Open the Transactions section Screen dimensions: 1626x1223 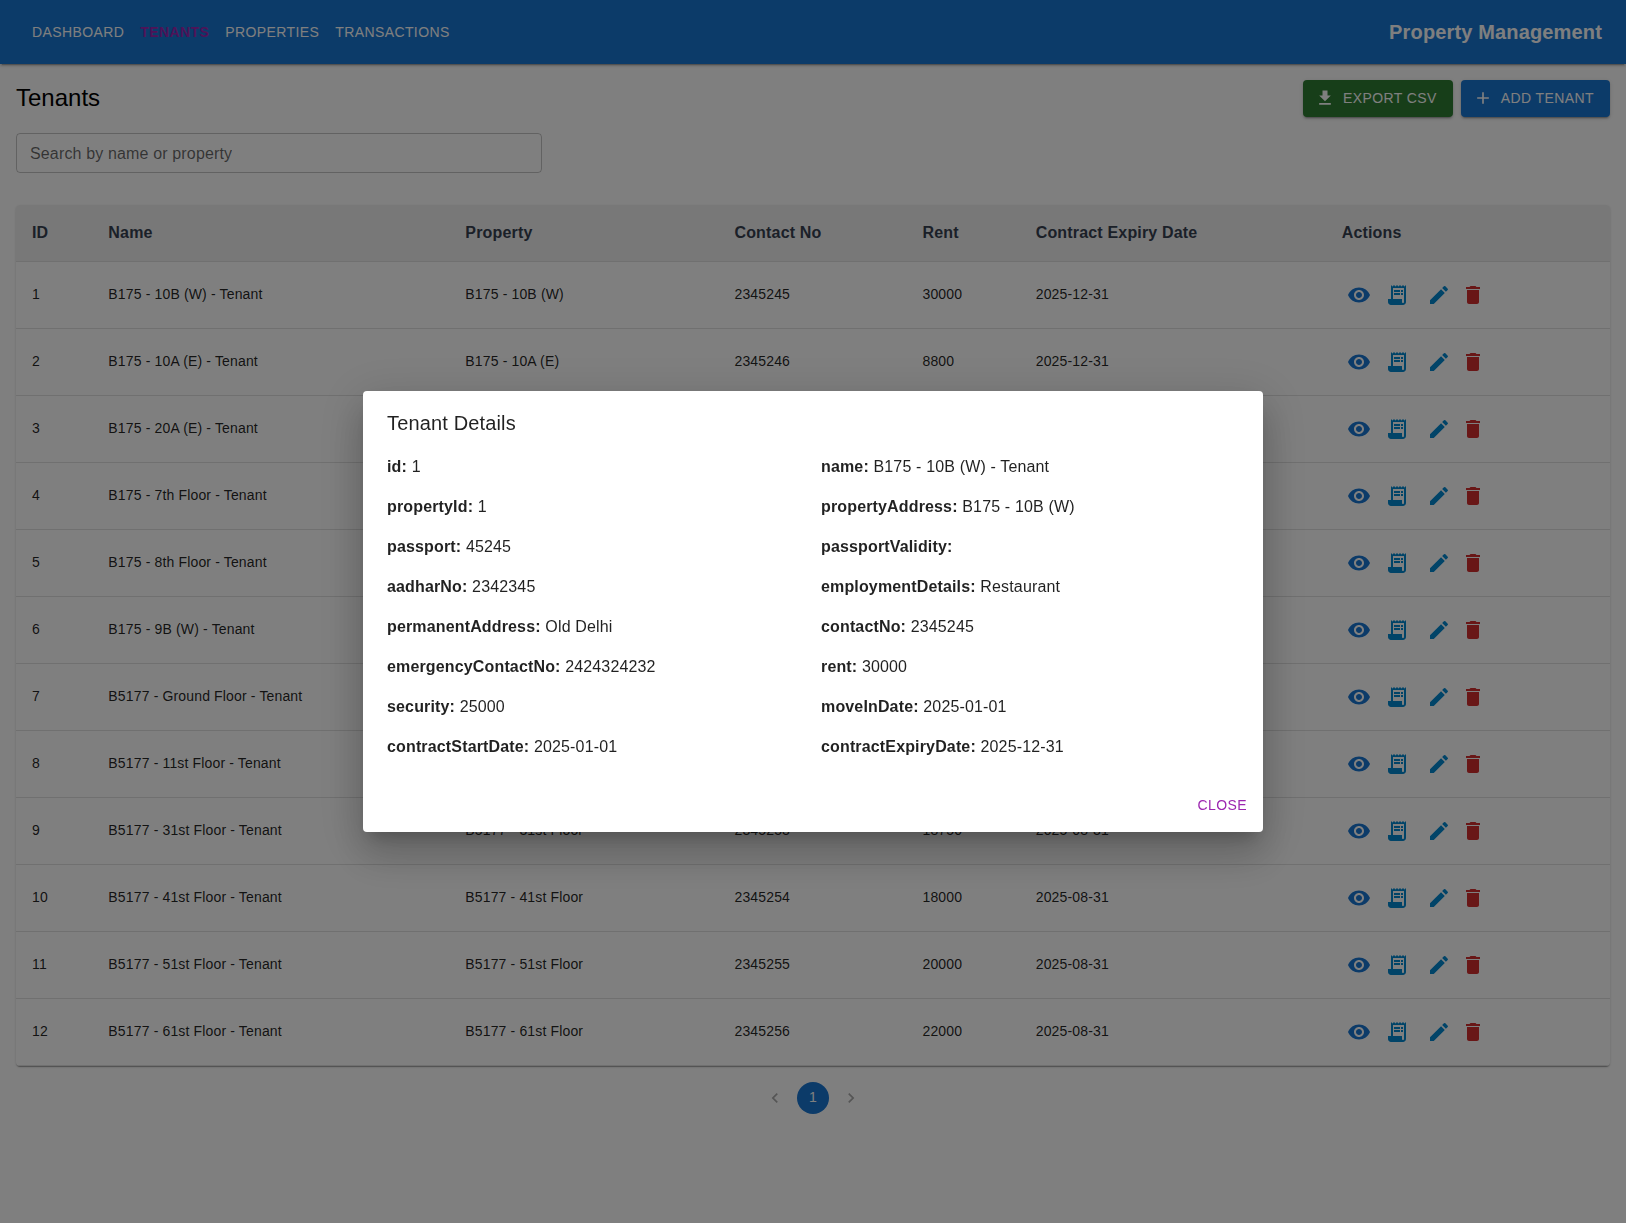[x=392, y=31]
